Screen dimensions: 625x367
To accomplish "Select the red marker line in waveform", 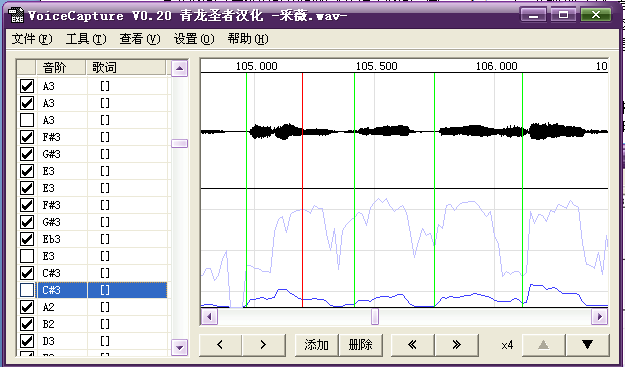I will coord(303,190).
